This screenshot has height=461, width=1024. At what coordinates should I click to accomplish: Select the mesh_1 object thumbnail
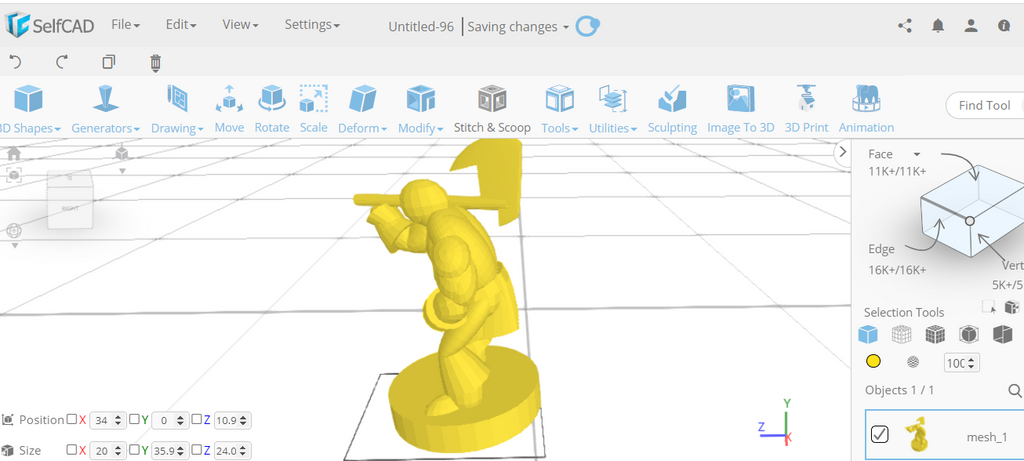pyautogui.click(x=918, y=435)
